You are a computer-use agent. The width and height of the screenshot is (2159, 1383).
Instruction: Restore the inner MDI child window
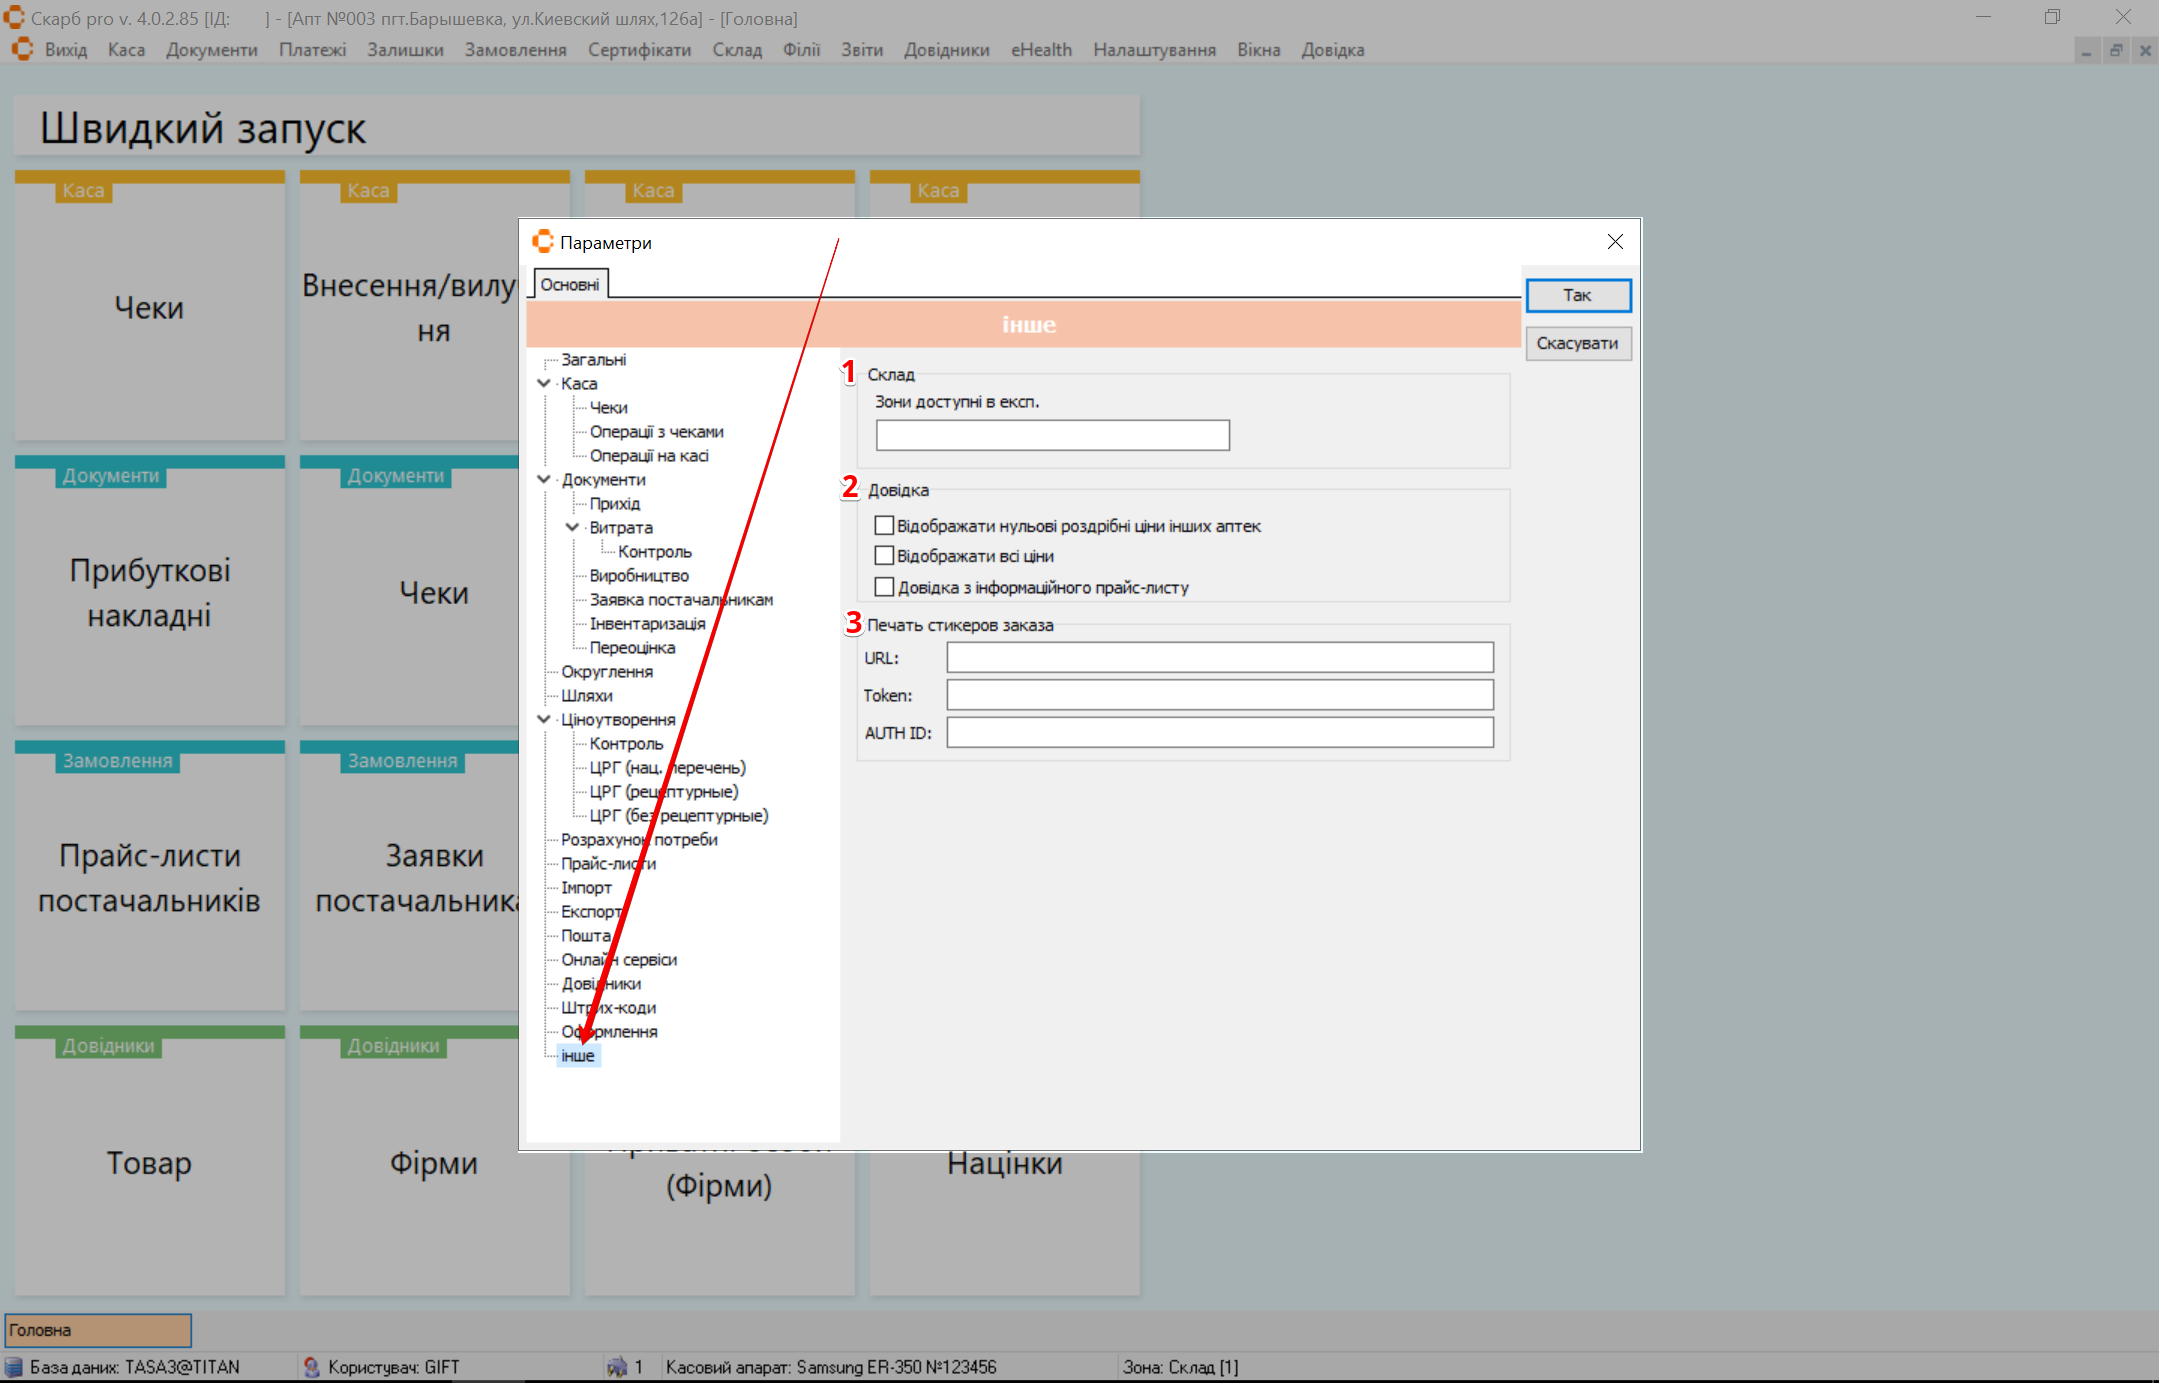coord(2116,50)
